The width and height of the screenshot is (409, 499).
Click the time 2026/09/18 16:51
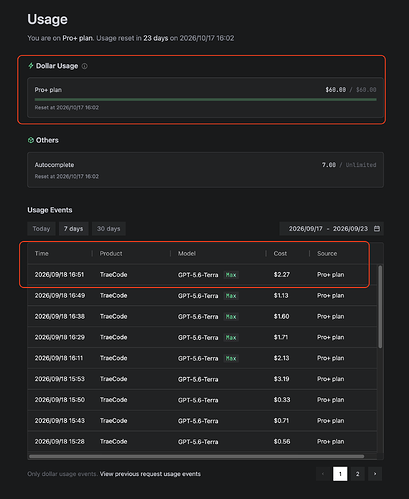tap(59, 275)
